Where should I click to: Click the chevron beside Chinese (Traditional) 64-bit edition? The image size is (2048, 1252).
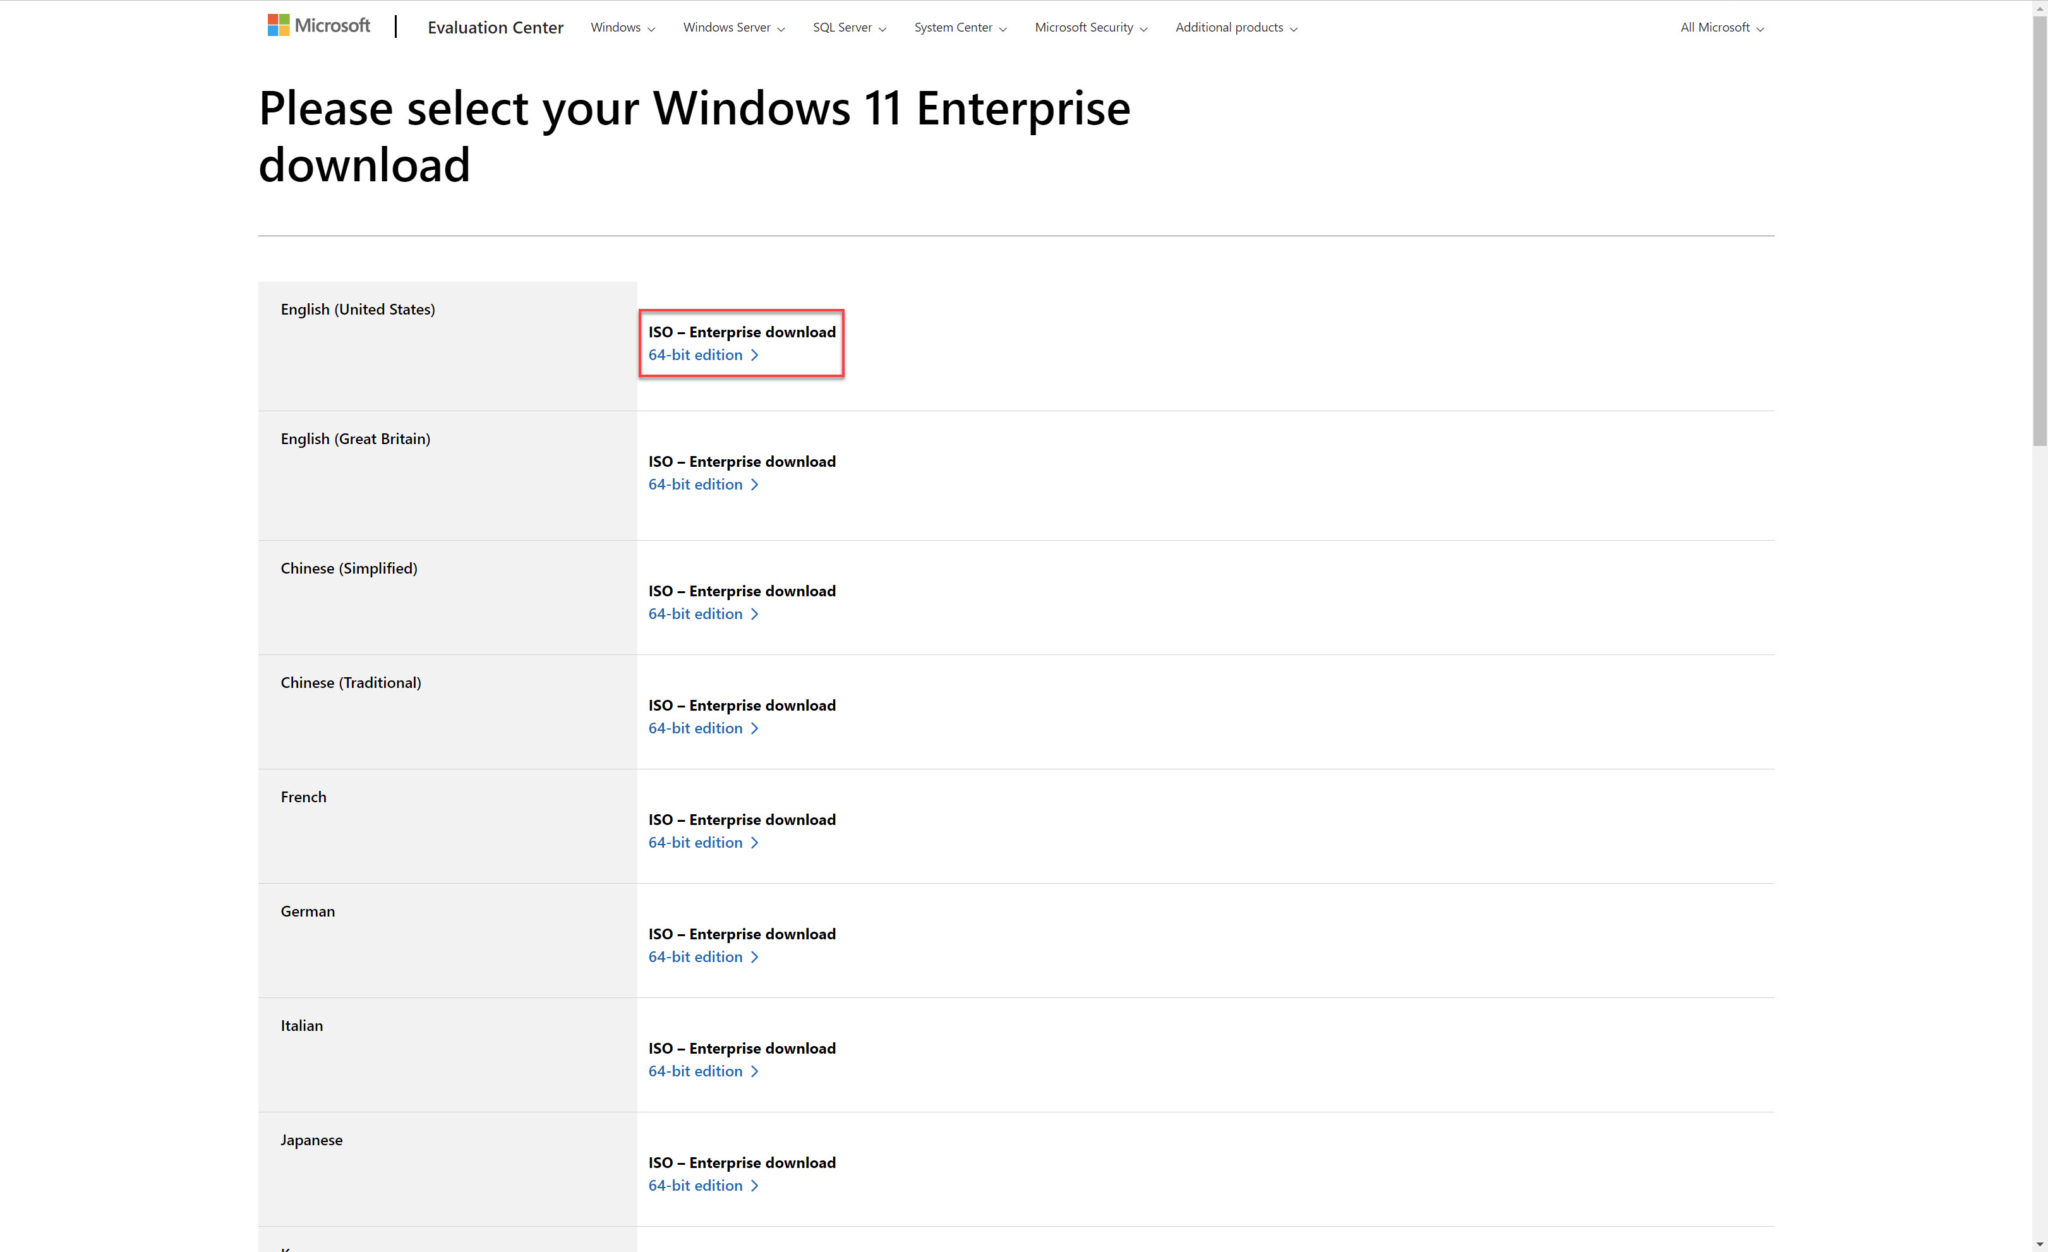point(756,728)
